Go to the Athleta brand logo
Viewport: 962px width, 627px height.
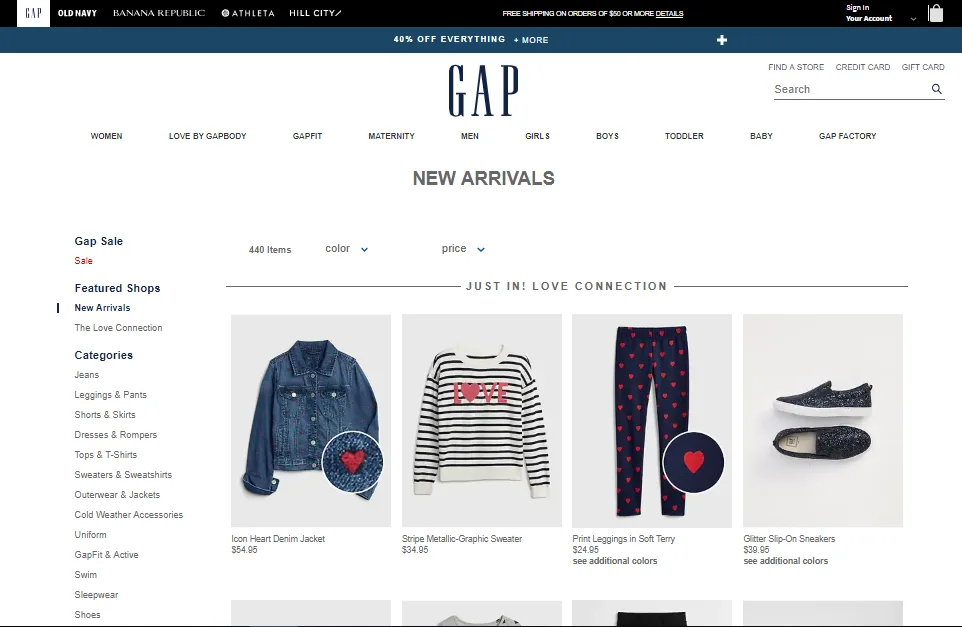248,13
